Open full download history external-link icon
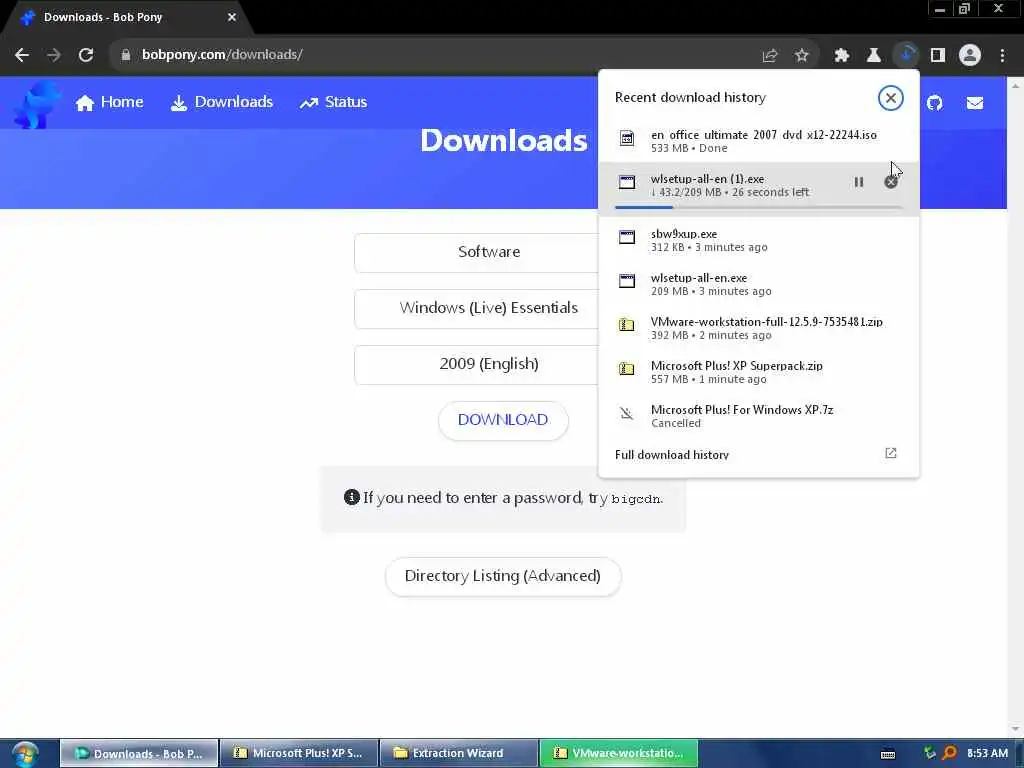Viewport: 1024px width, 768px height. click(891, 453)
